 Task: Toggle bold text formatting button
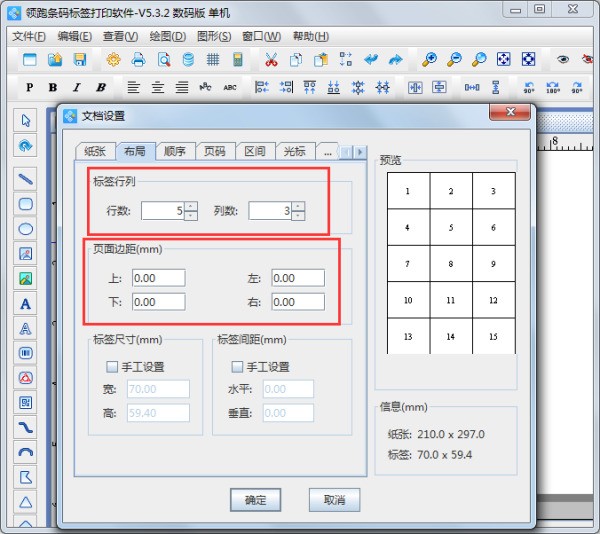coord(52,87)
